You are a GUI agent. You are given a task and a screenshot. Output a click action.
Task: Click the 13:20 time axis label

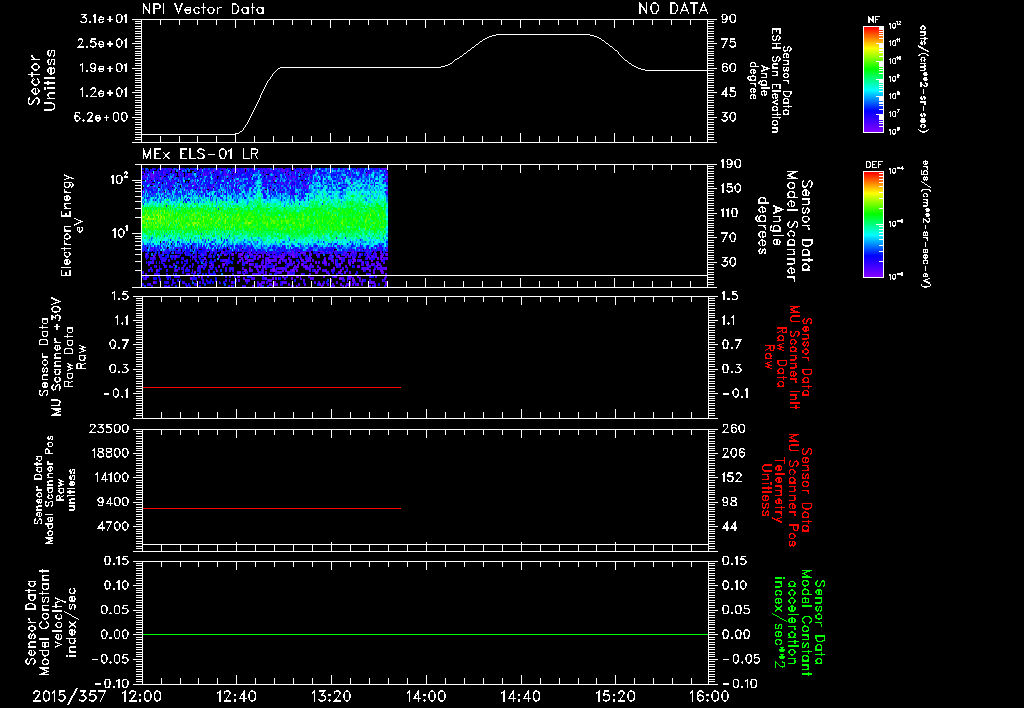pos(331,696)
